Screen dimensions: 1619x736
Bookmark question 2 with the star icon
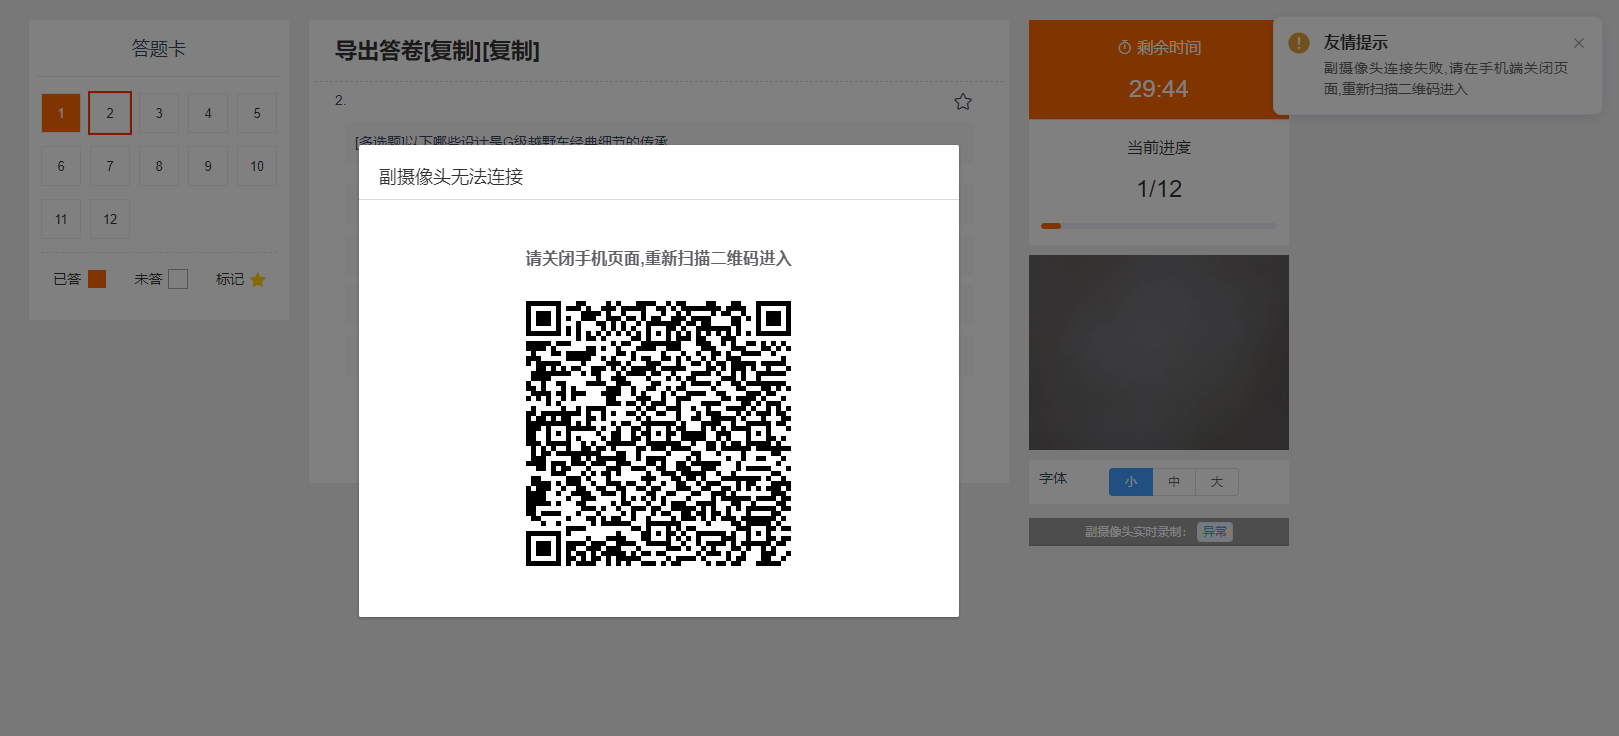point(963,102)
